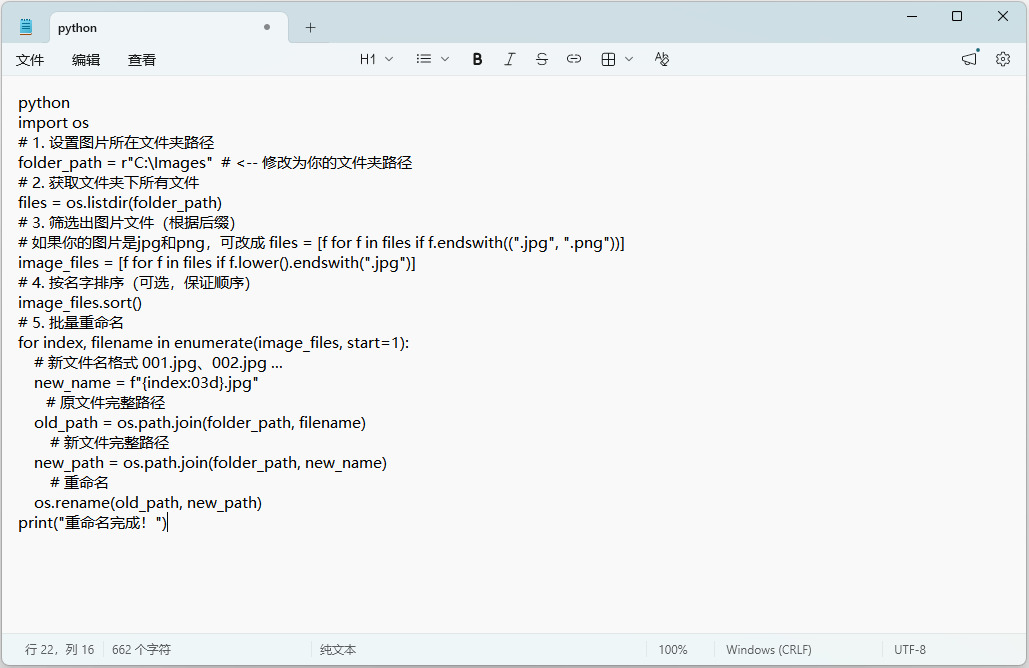Click the comment '# 1. 设置图片所在文件夹路径'
1029x668 pixels.
[x=116, y=143]
